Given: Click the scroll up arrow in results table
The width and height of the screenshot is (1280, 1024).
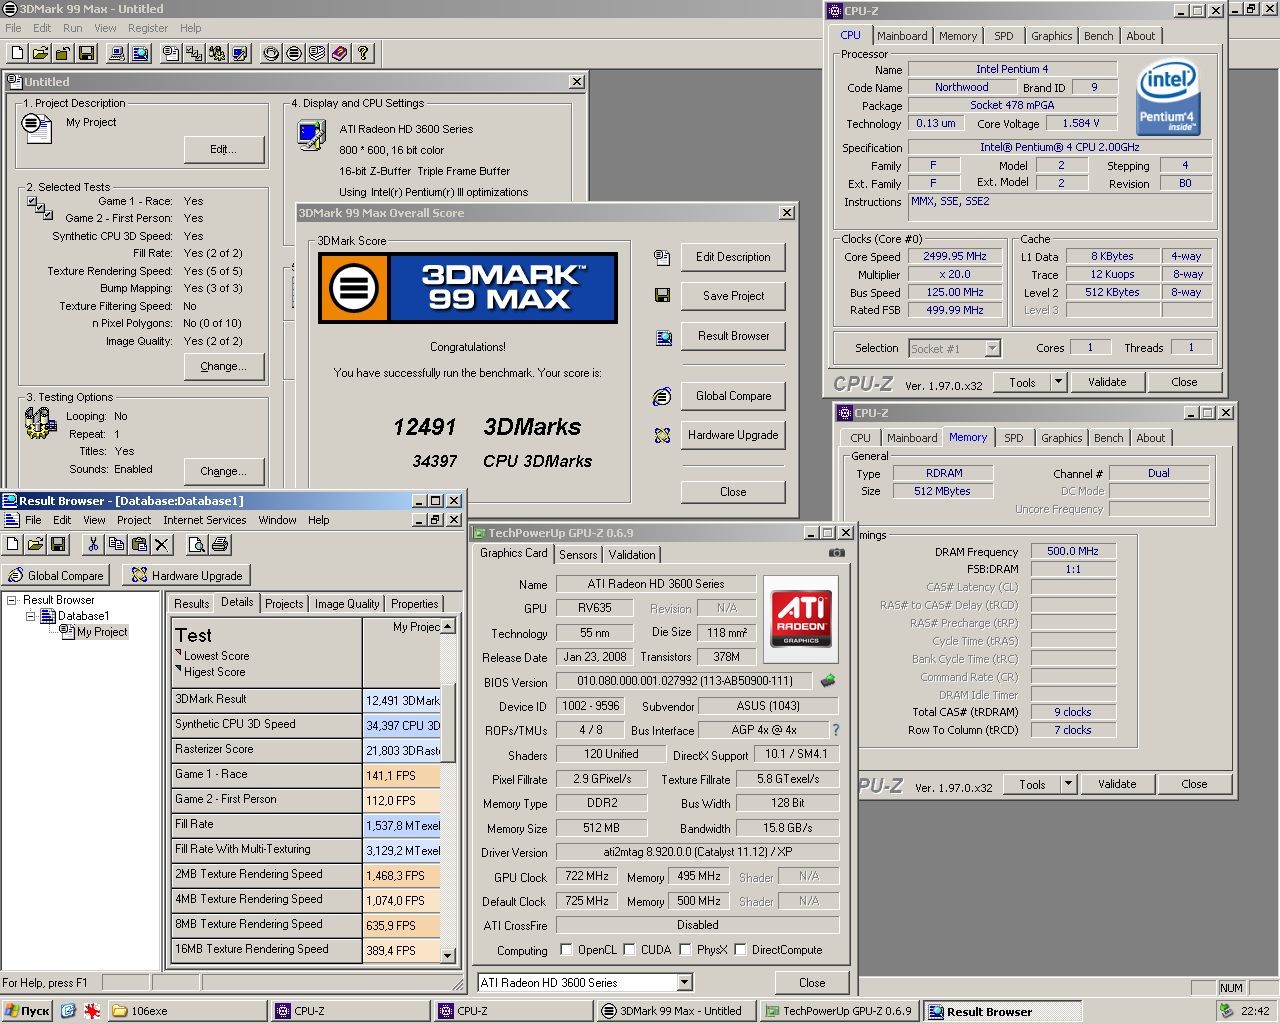Looking at the screenshot, I should coord(448,626).
